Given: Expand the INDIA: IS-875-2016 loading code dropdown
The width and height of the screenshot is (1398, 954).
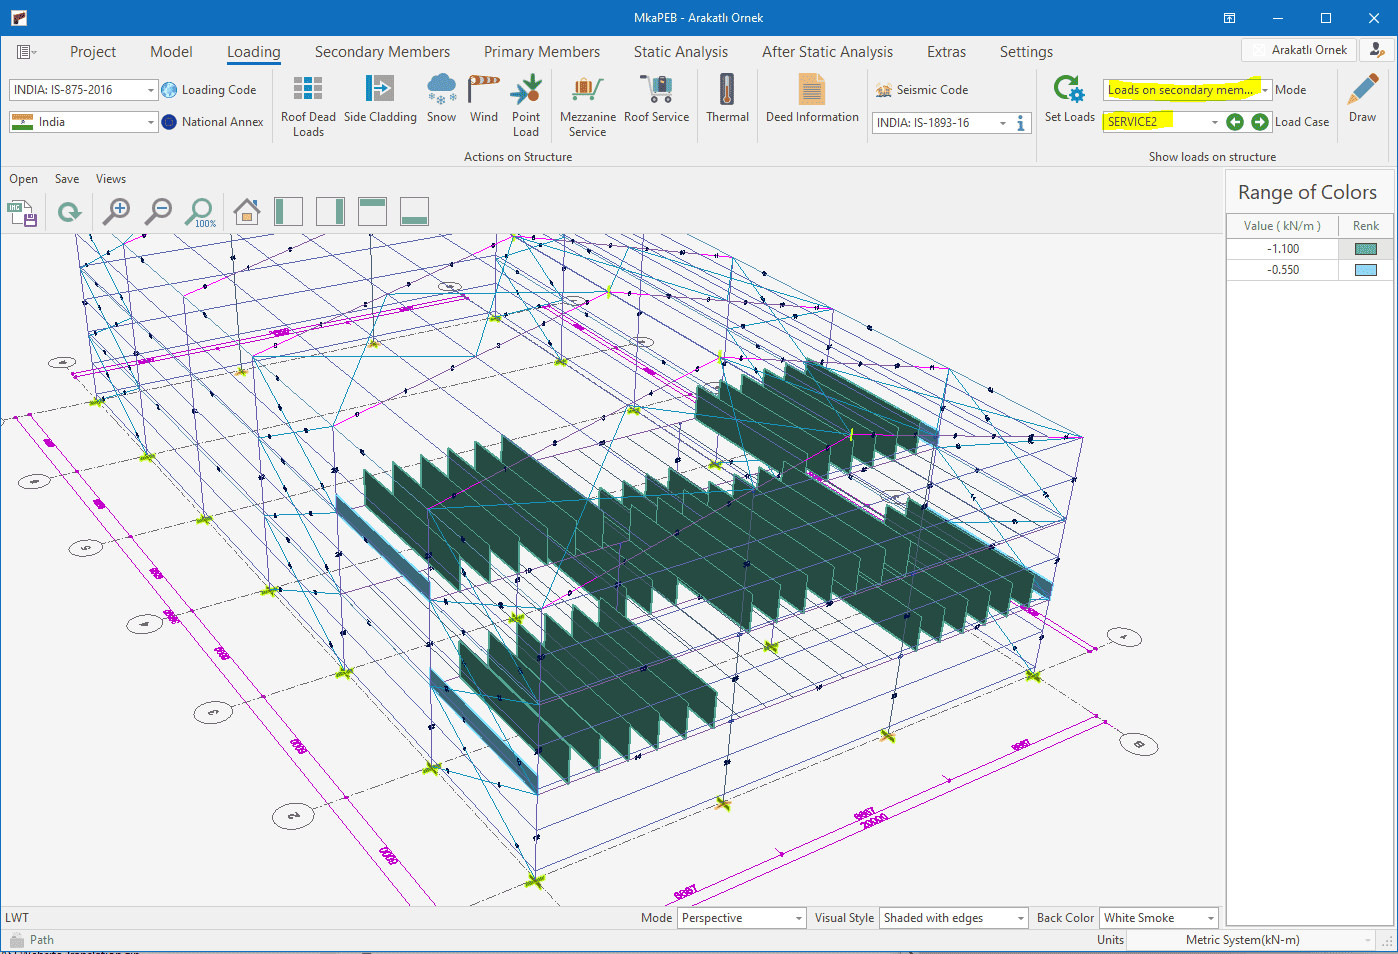Looking at the screenshot, I should click(151, 90).
